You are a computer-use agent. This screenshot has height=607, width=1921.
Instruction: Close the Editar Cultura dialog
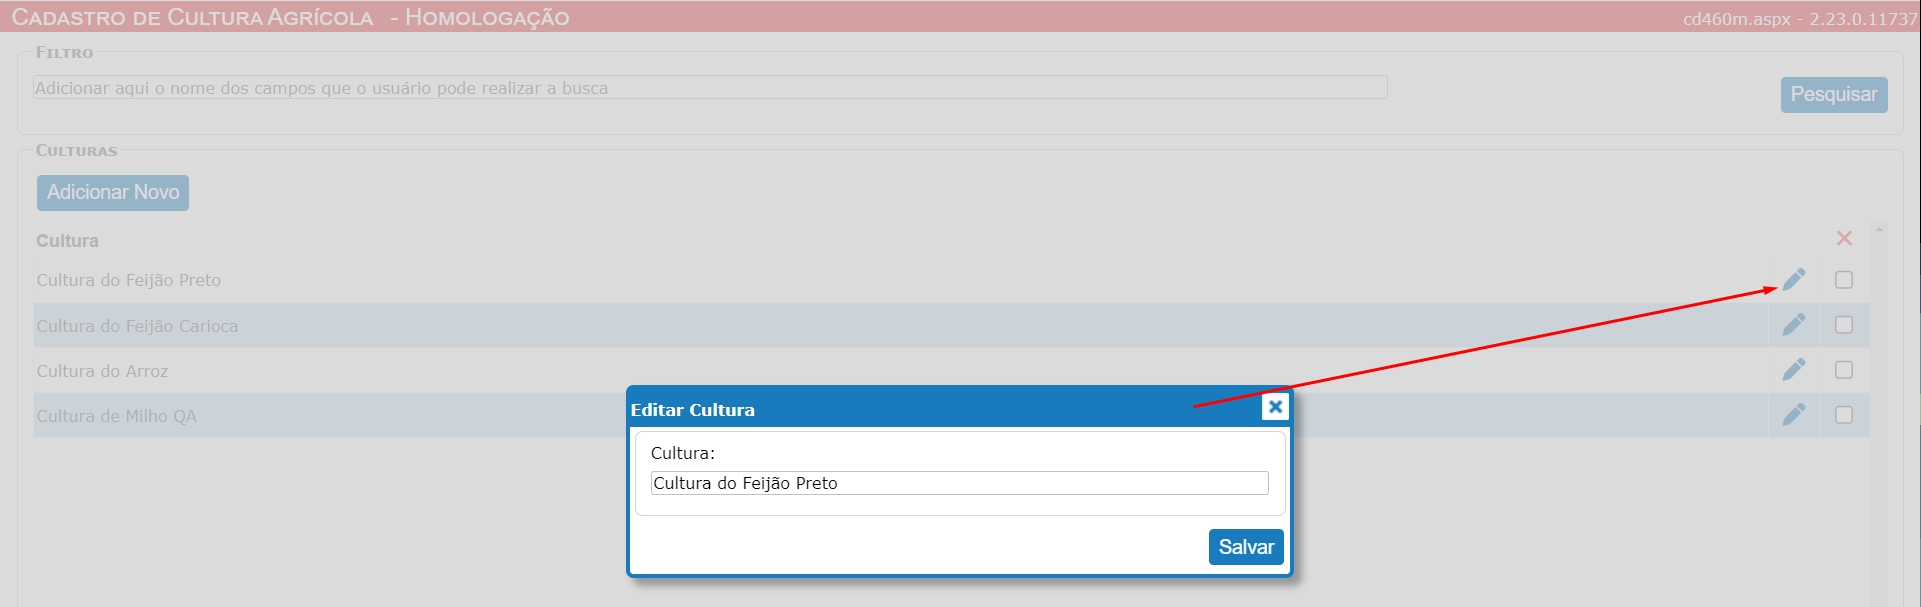(1275, 407)
